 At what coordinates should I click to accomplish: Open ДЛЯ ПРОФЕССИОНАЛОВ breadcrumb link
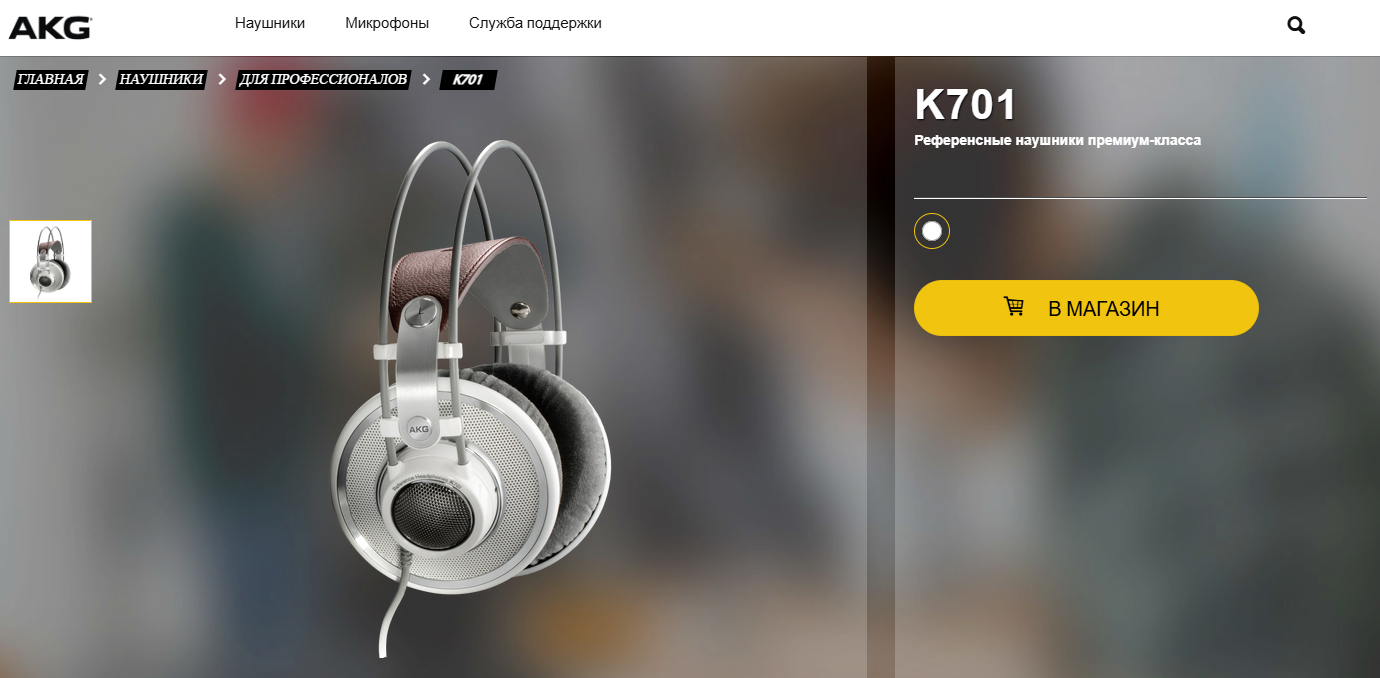click(x=324, y=79)
